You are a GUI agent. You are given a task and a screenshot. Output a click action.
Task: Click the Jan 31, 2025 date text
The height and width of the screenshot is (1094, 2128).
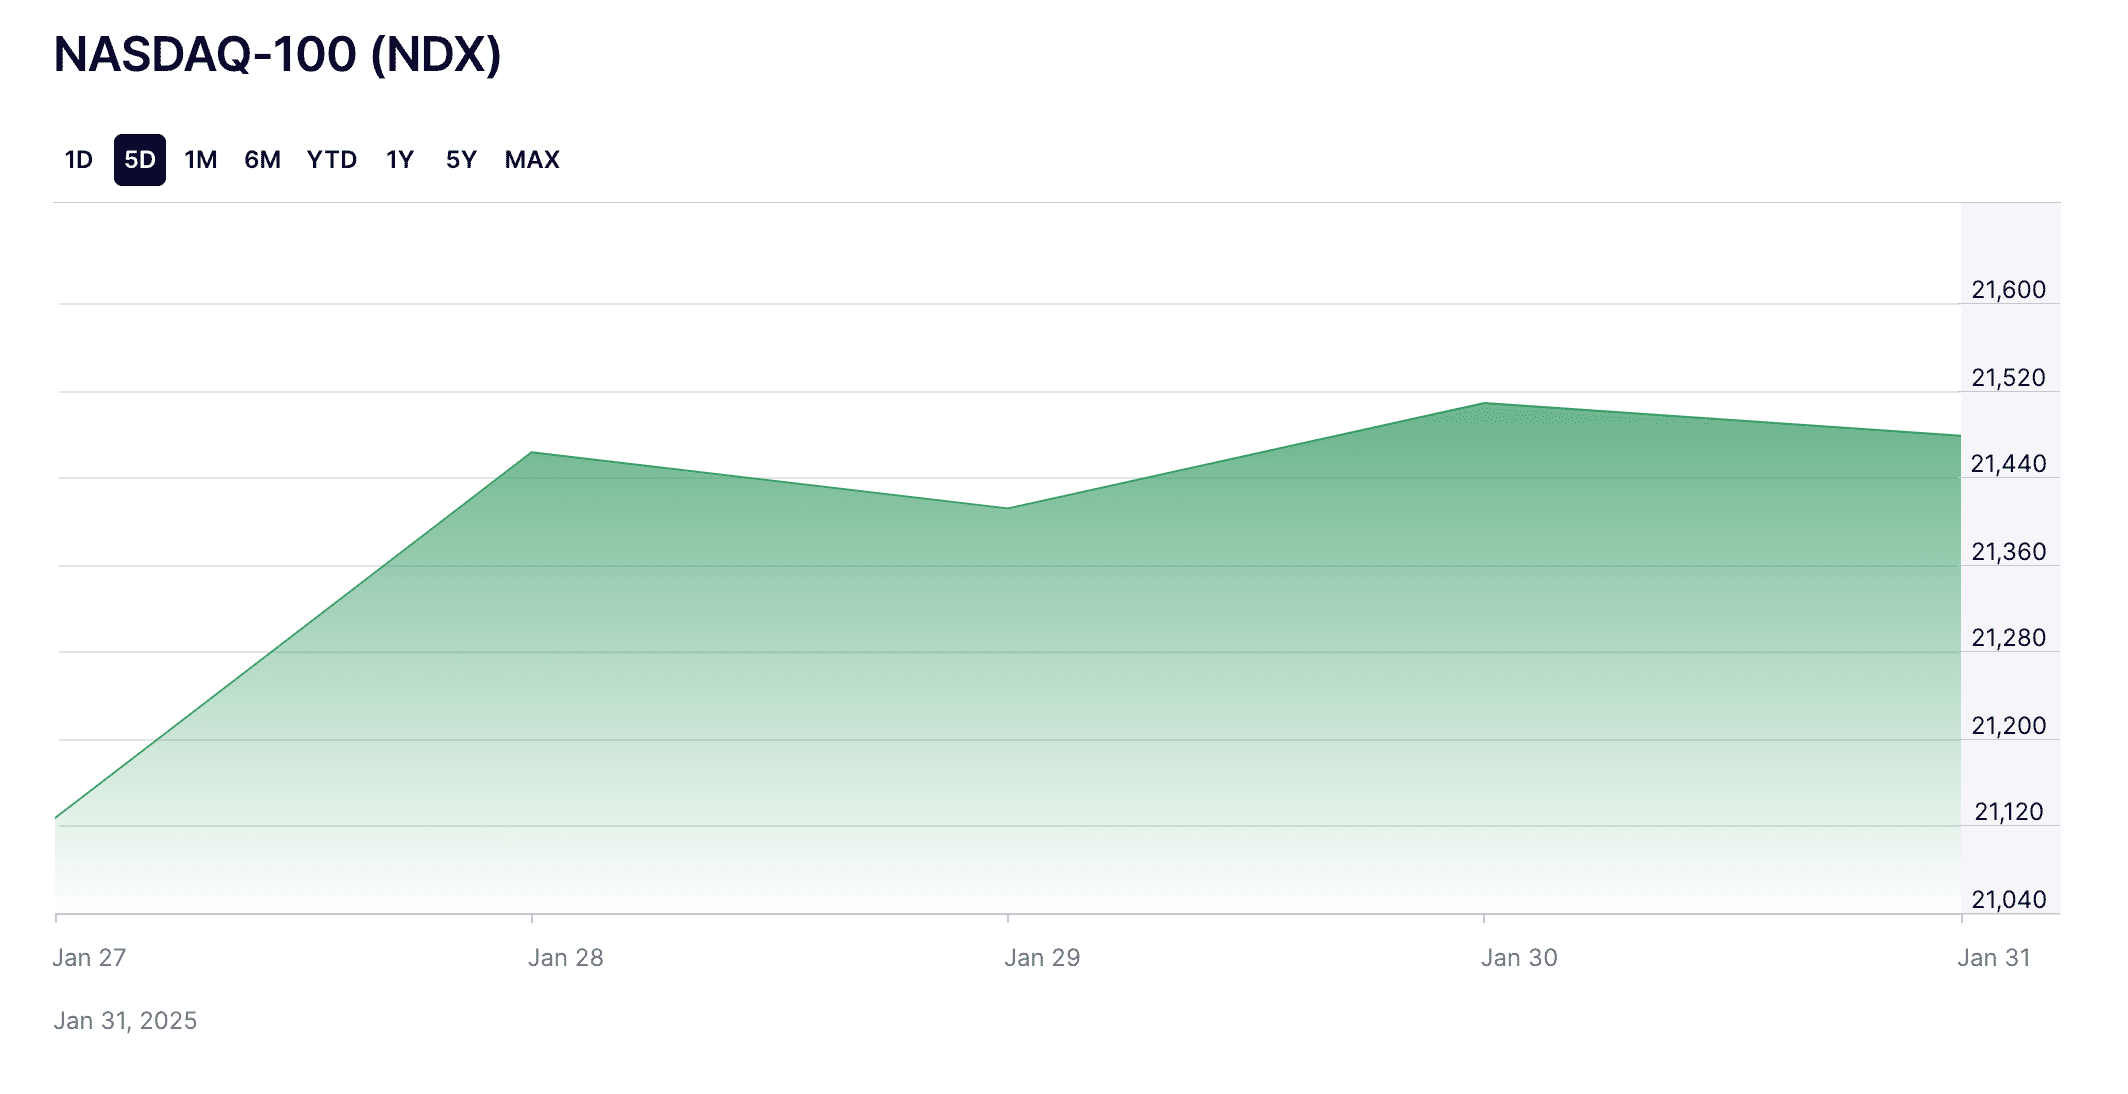(x=125, y=1020)
